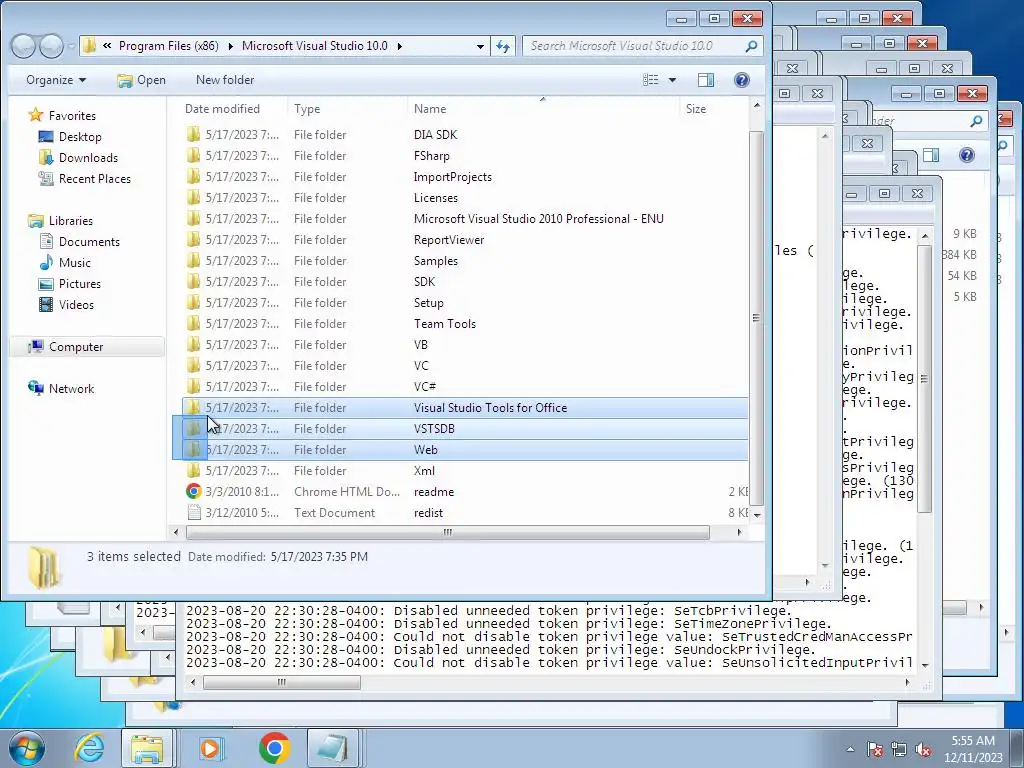Select Microsoft Visual Studio 2010 Professional - ENU folder
1024x768 pixels.
tap(539, 219)
